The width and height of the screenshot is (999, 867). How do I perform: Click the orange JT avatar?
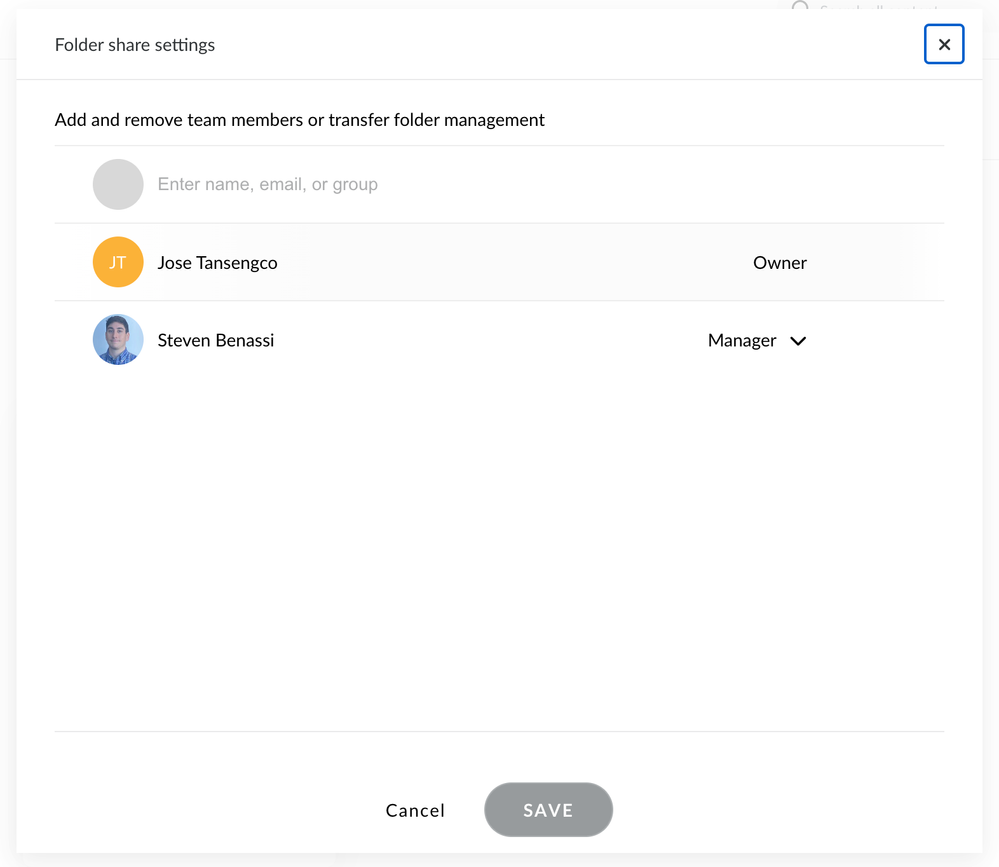coord(118,262)
